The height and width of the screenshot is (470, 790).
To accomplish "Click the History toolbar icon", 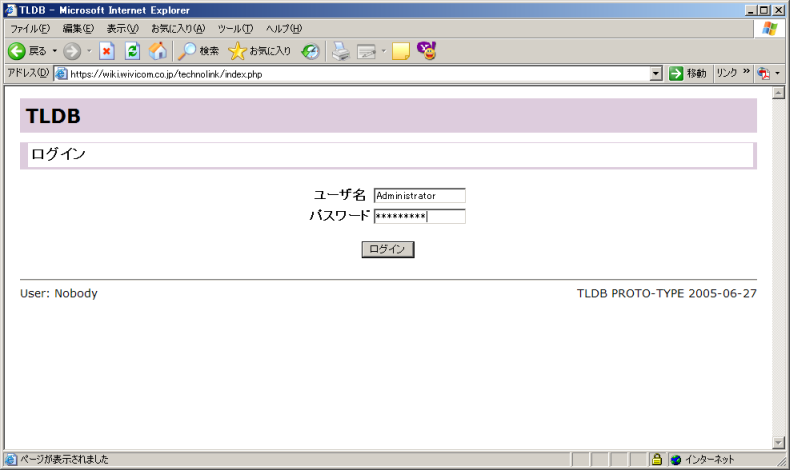I will 311,51.
